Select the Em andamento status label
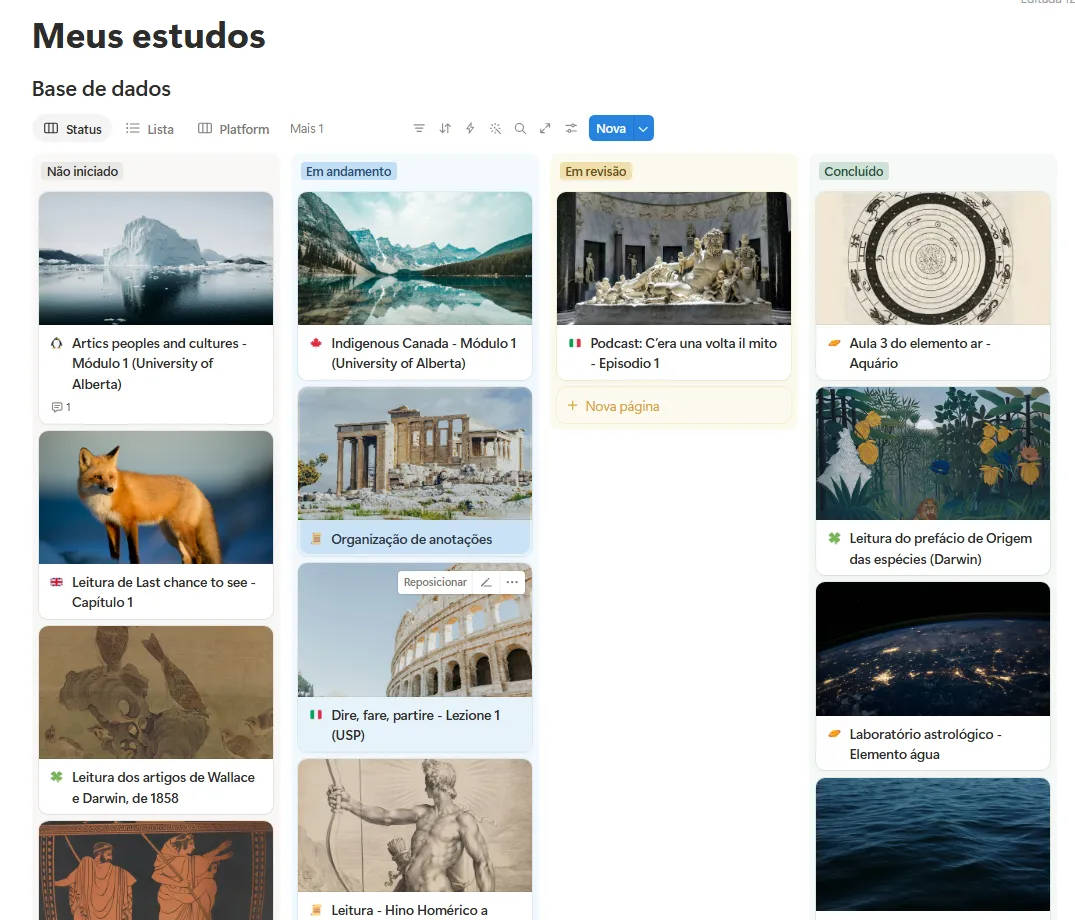 348,171
